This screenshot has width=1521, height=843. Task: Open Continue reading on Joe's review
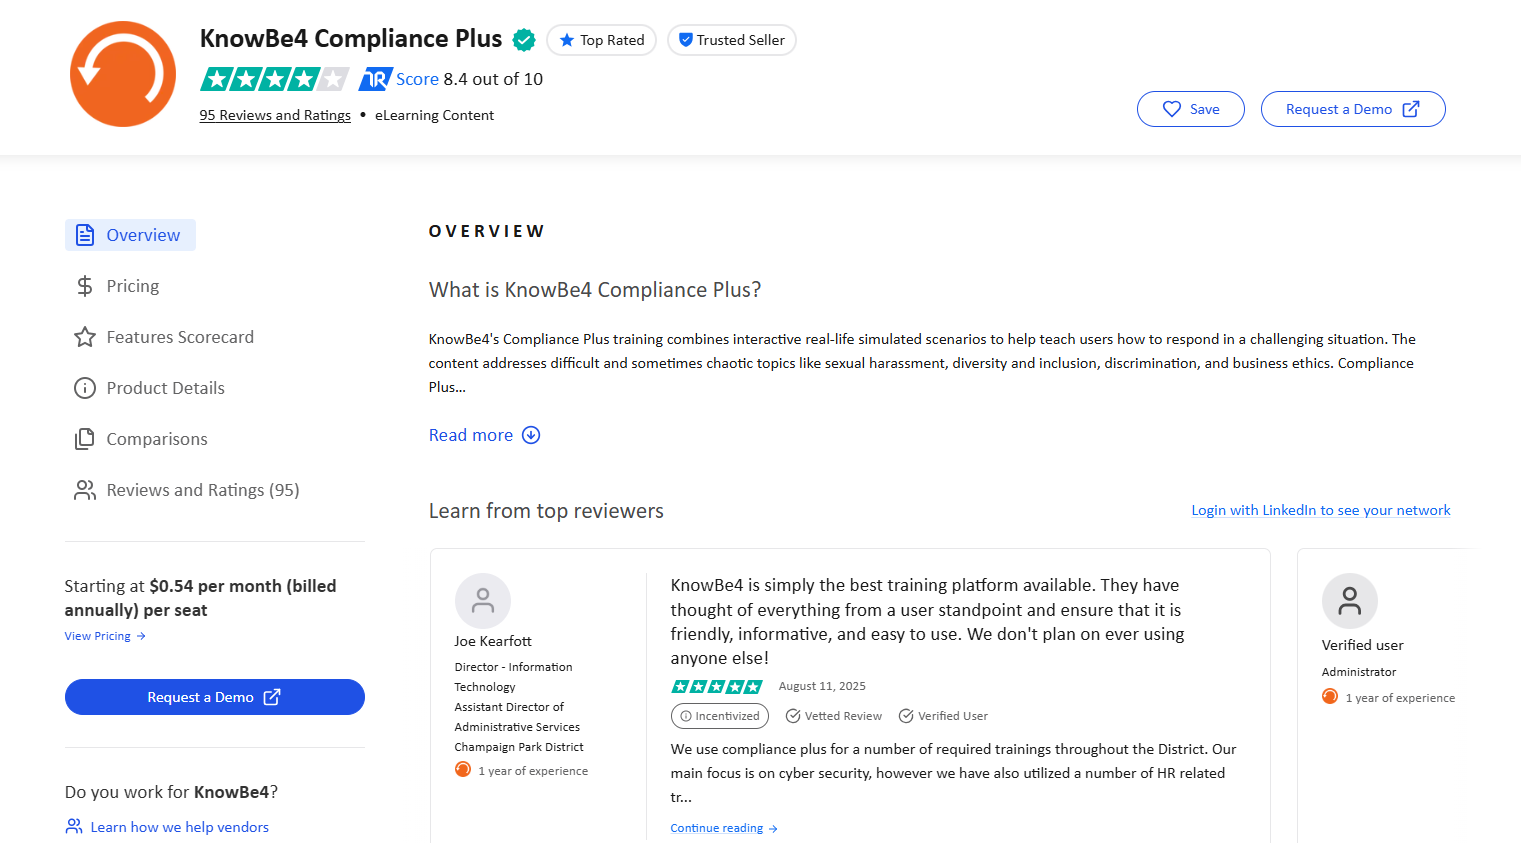724,828
